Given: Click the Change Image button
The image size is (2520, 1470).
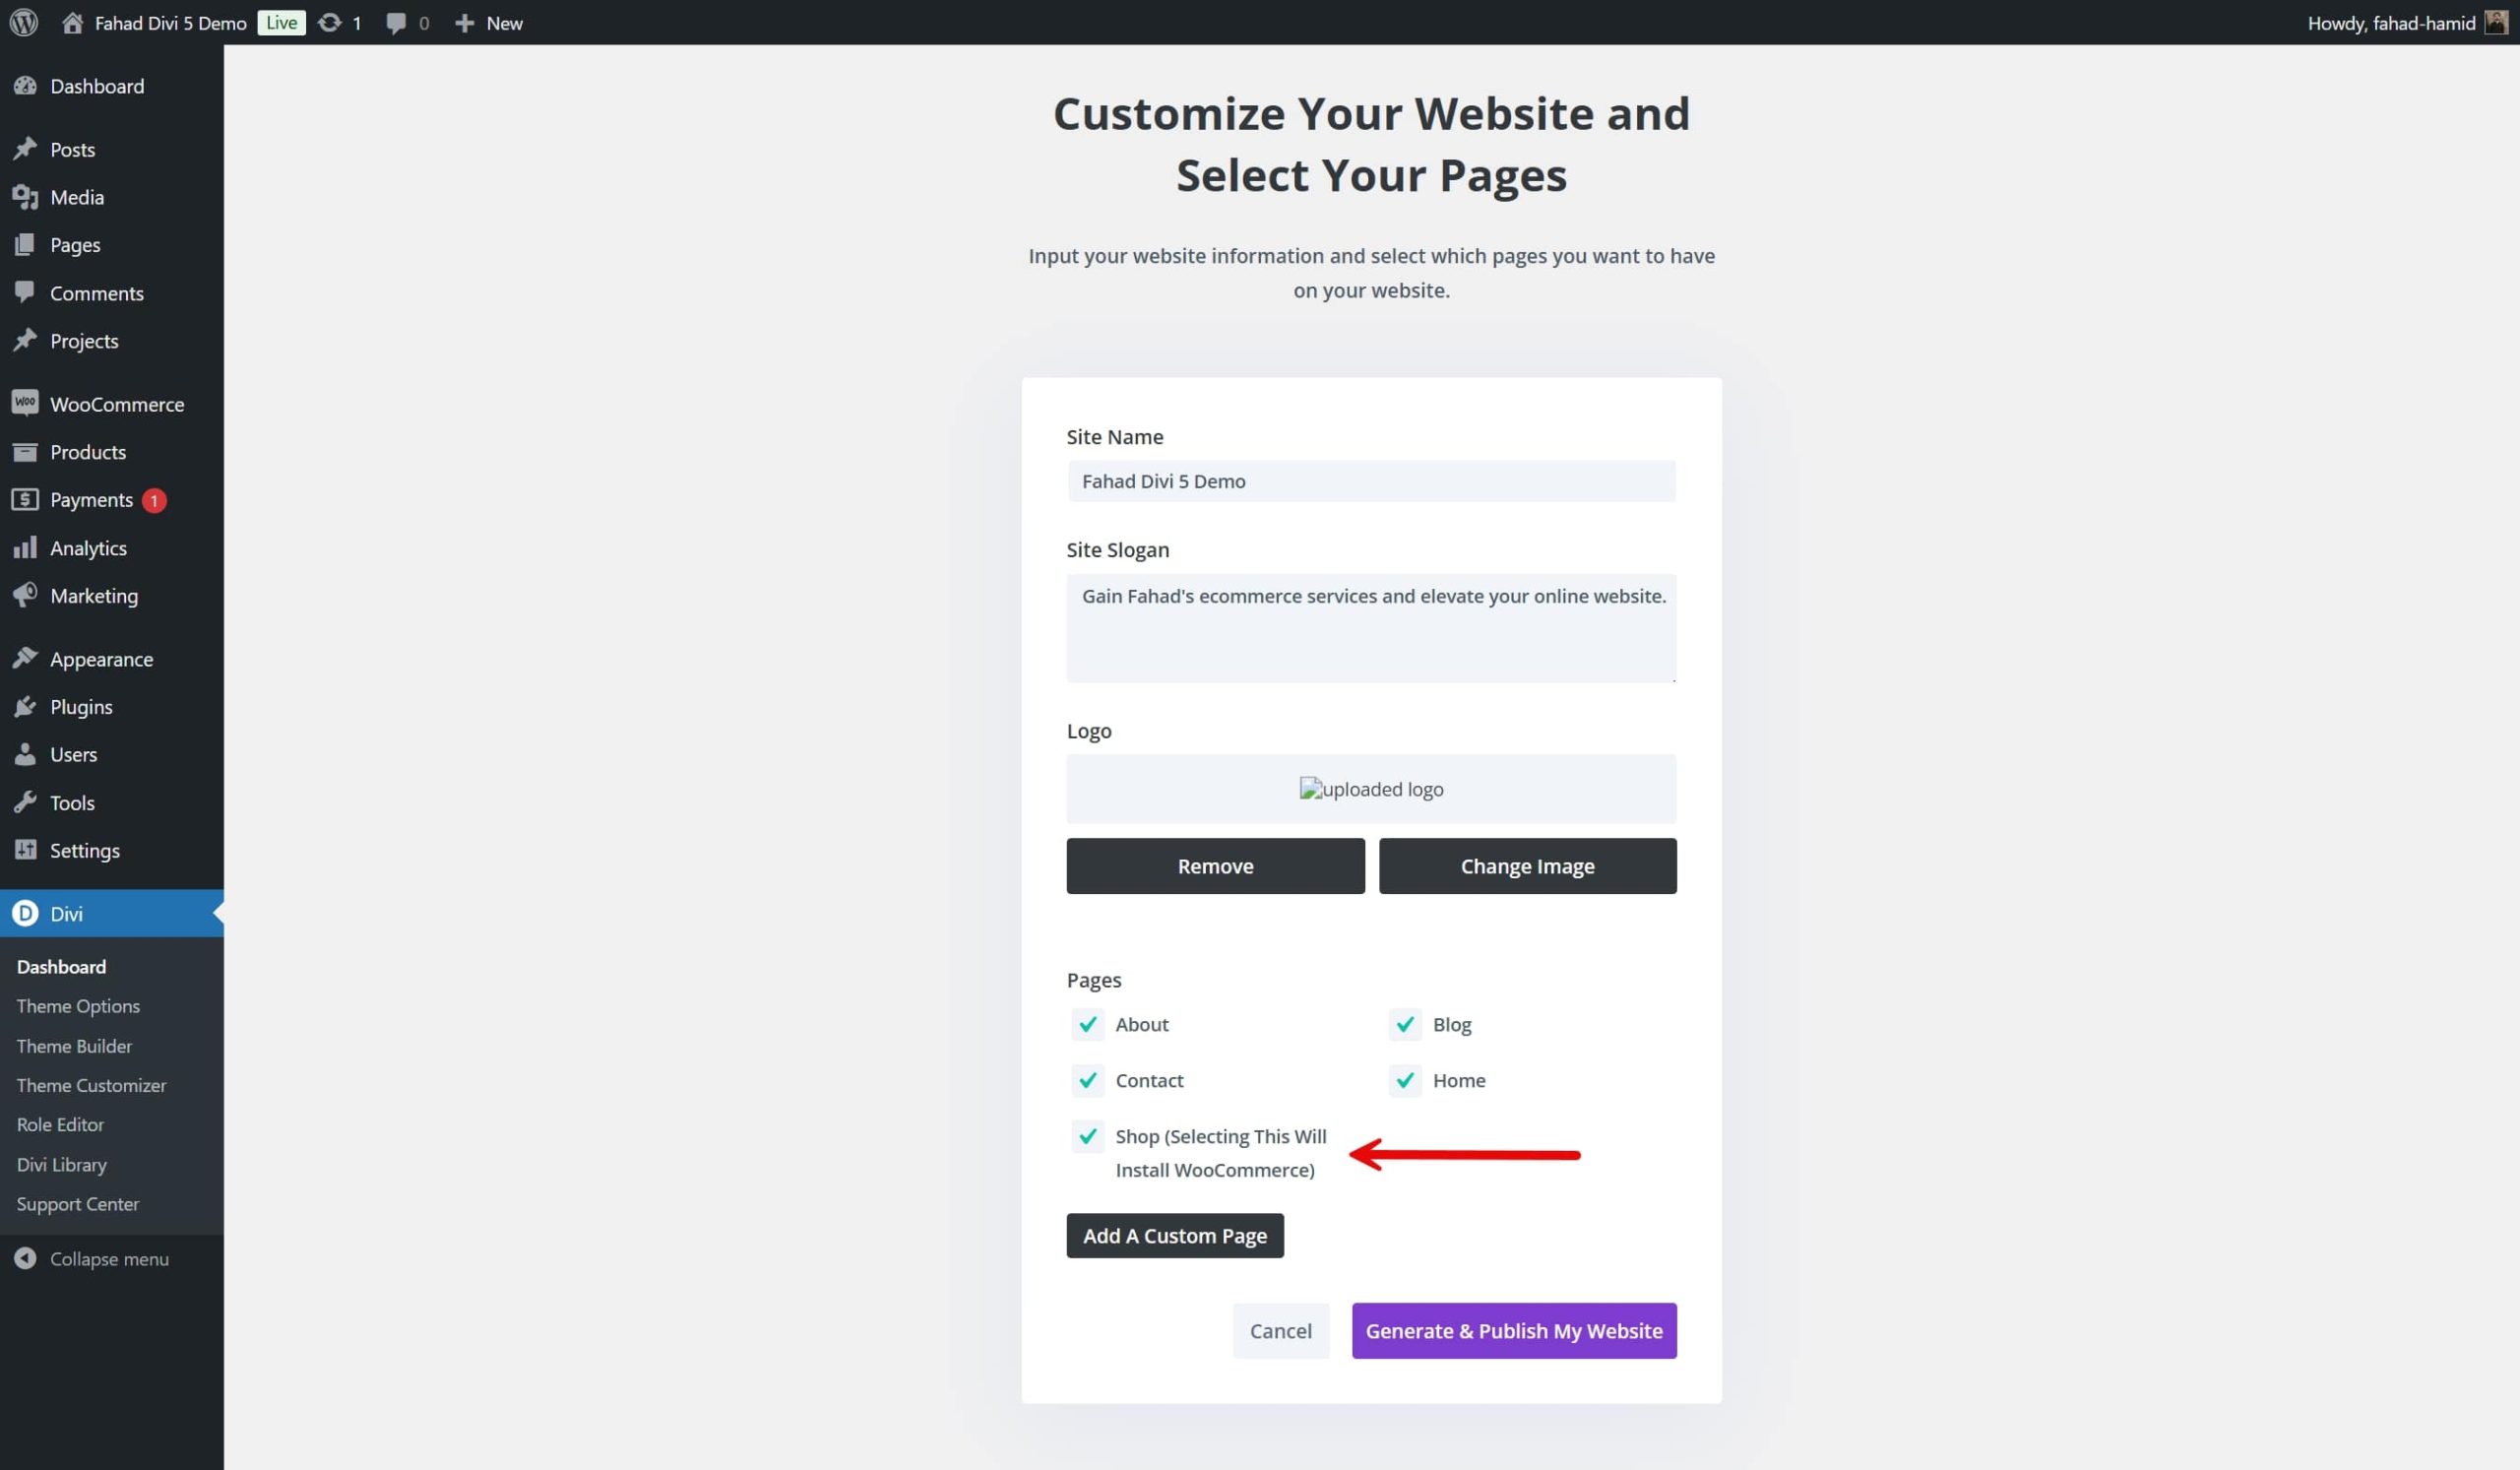Looking at the screenshot, I should [x=1527, y=864].
